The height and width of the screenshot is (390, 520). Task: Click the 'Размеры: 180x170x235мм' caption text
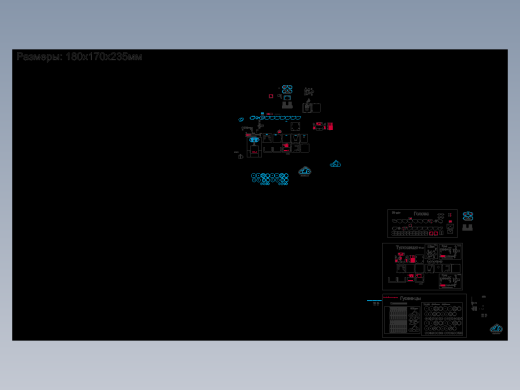[x=79, y=57]
